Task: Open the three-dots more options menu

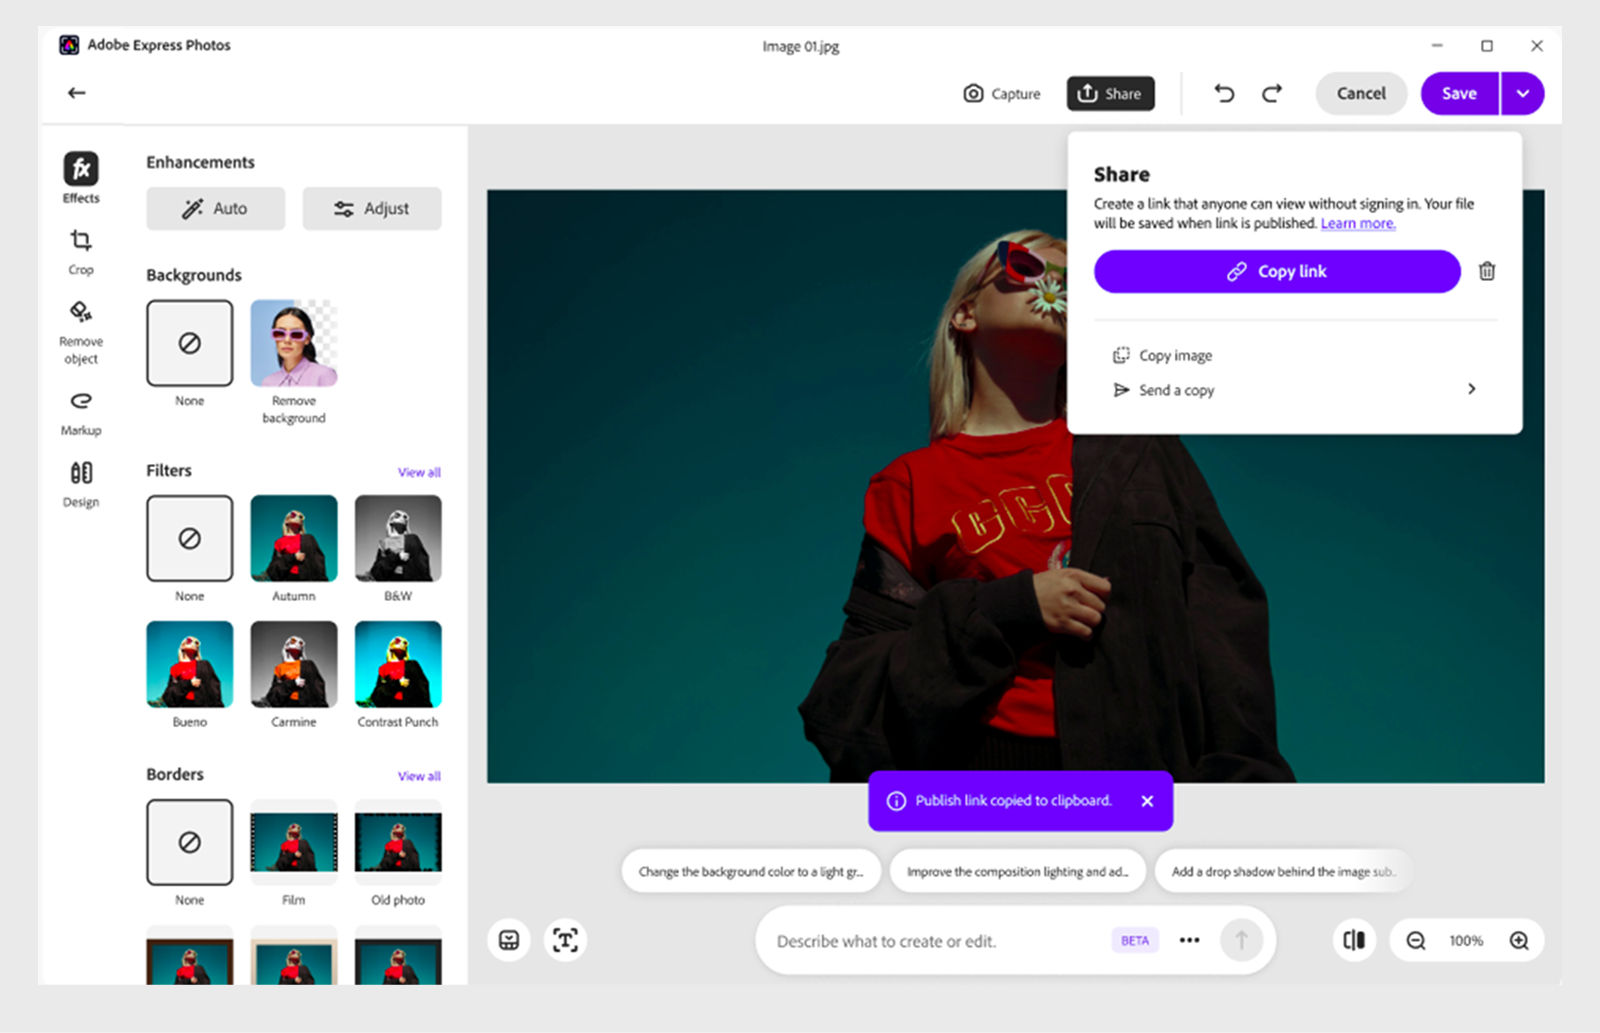Action: 1189,940
